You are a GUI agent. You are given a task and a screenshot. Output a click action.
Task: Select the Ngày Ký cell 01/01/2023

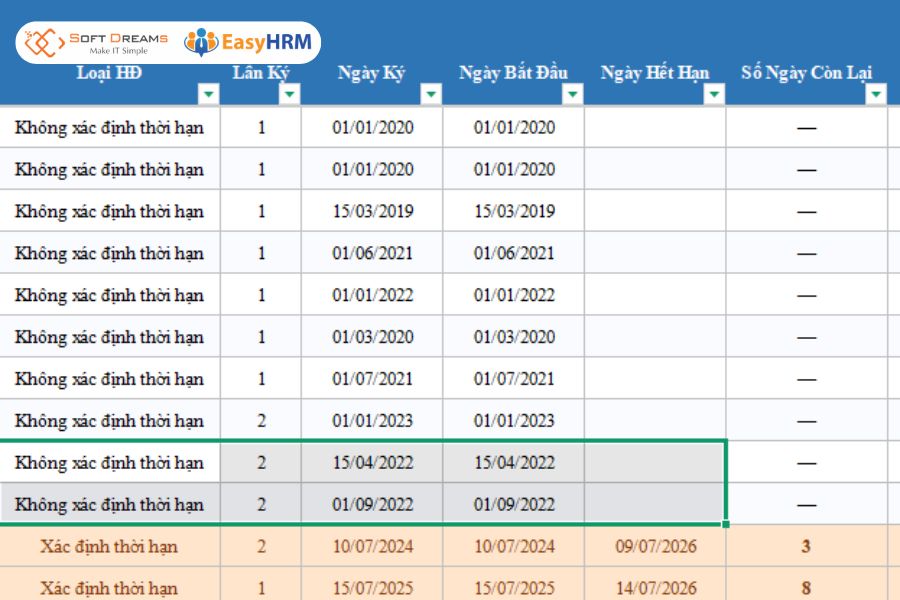[373, 420]
